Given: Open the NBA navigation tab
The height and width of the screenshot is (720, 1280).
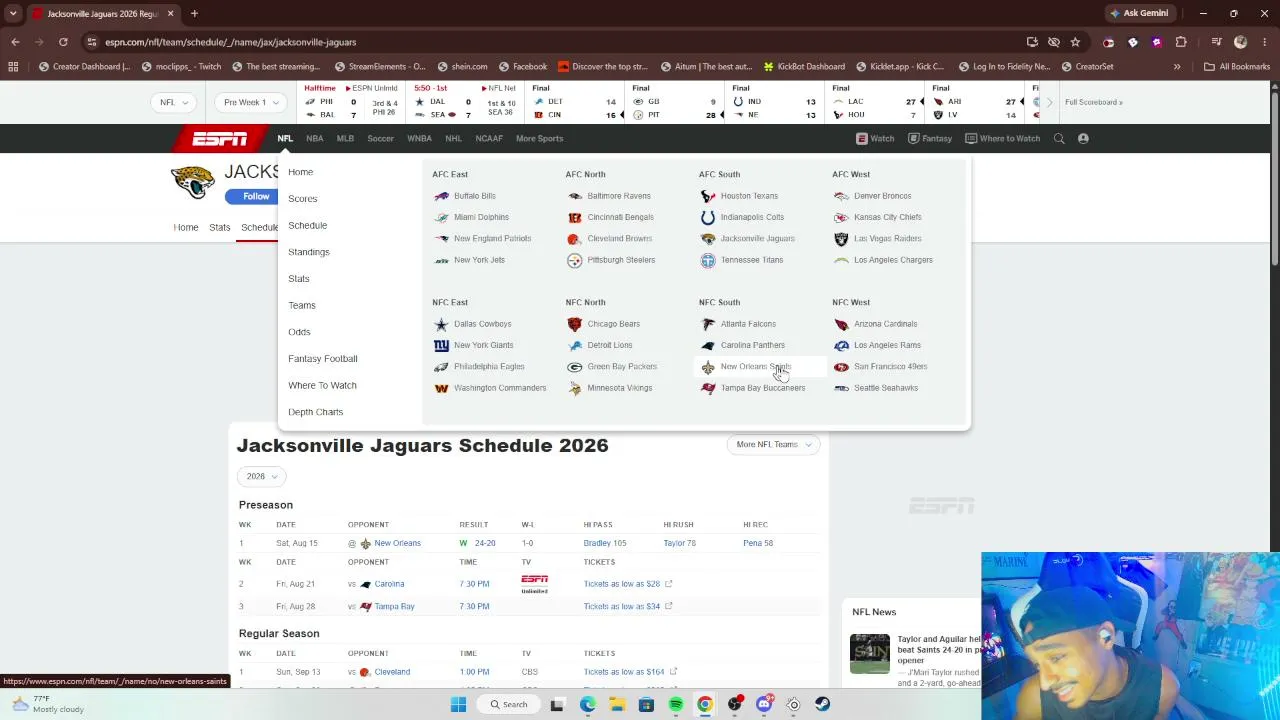Looking at the screenshot, I should coord(315,139).
